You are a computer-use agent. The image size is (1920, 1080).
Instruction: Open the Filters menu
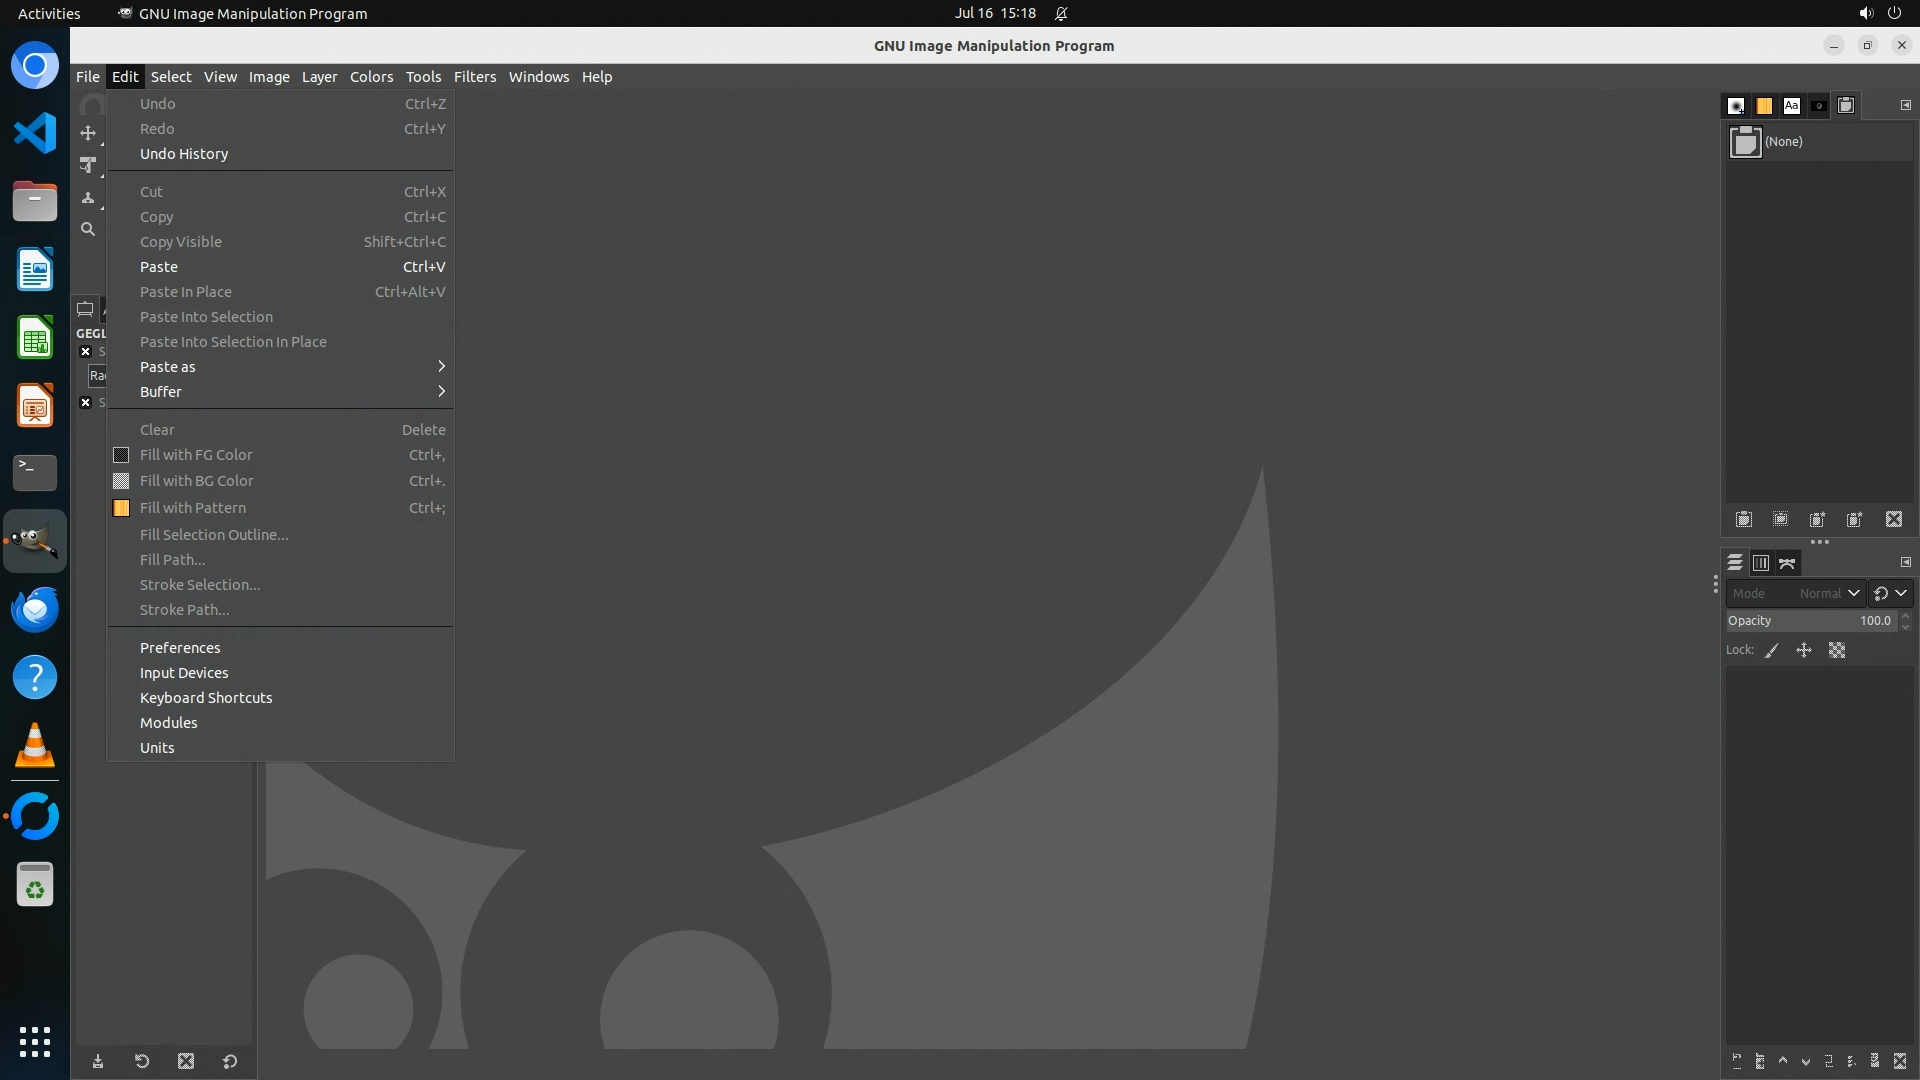tap(474, 77)
